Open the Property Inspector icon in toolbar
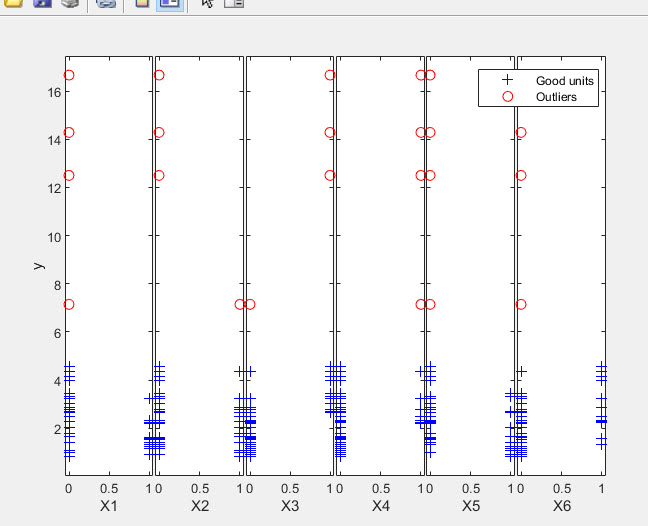This screenshot has width=648, height=526. tap(233, 4)
